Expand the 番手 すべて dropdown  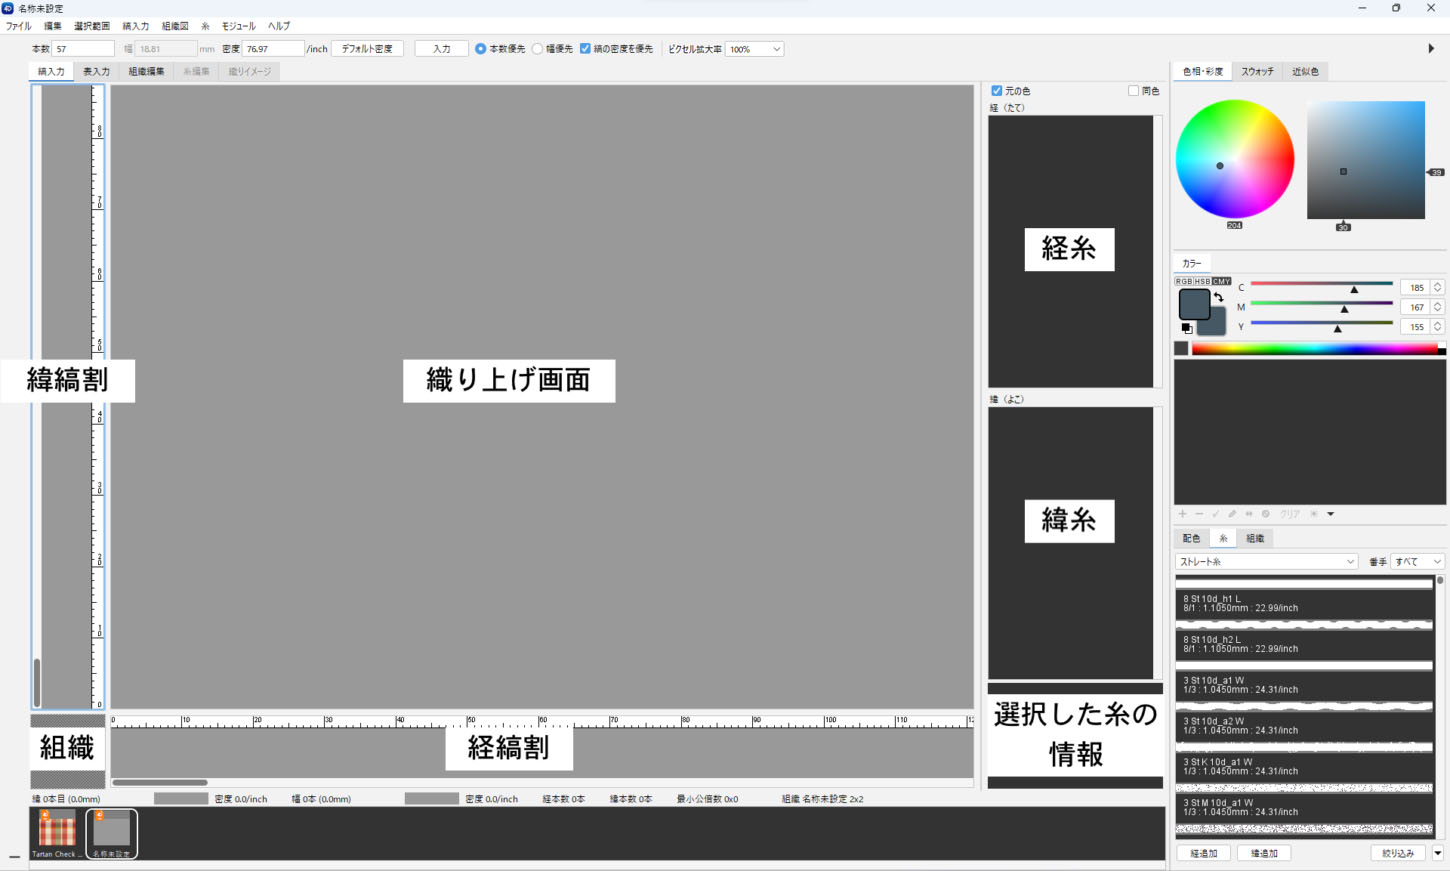point(1417,562)
